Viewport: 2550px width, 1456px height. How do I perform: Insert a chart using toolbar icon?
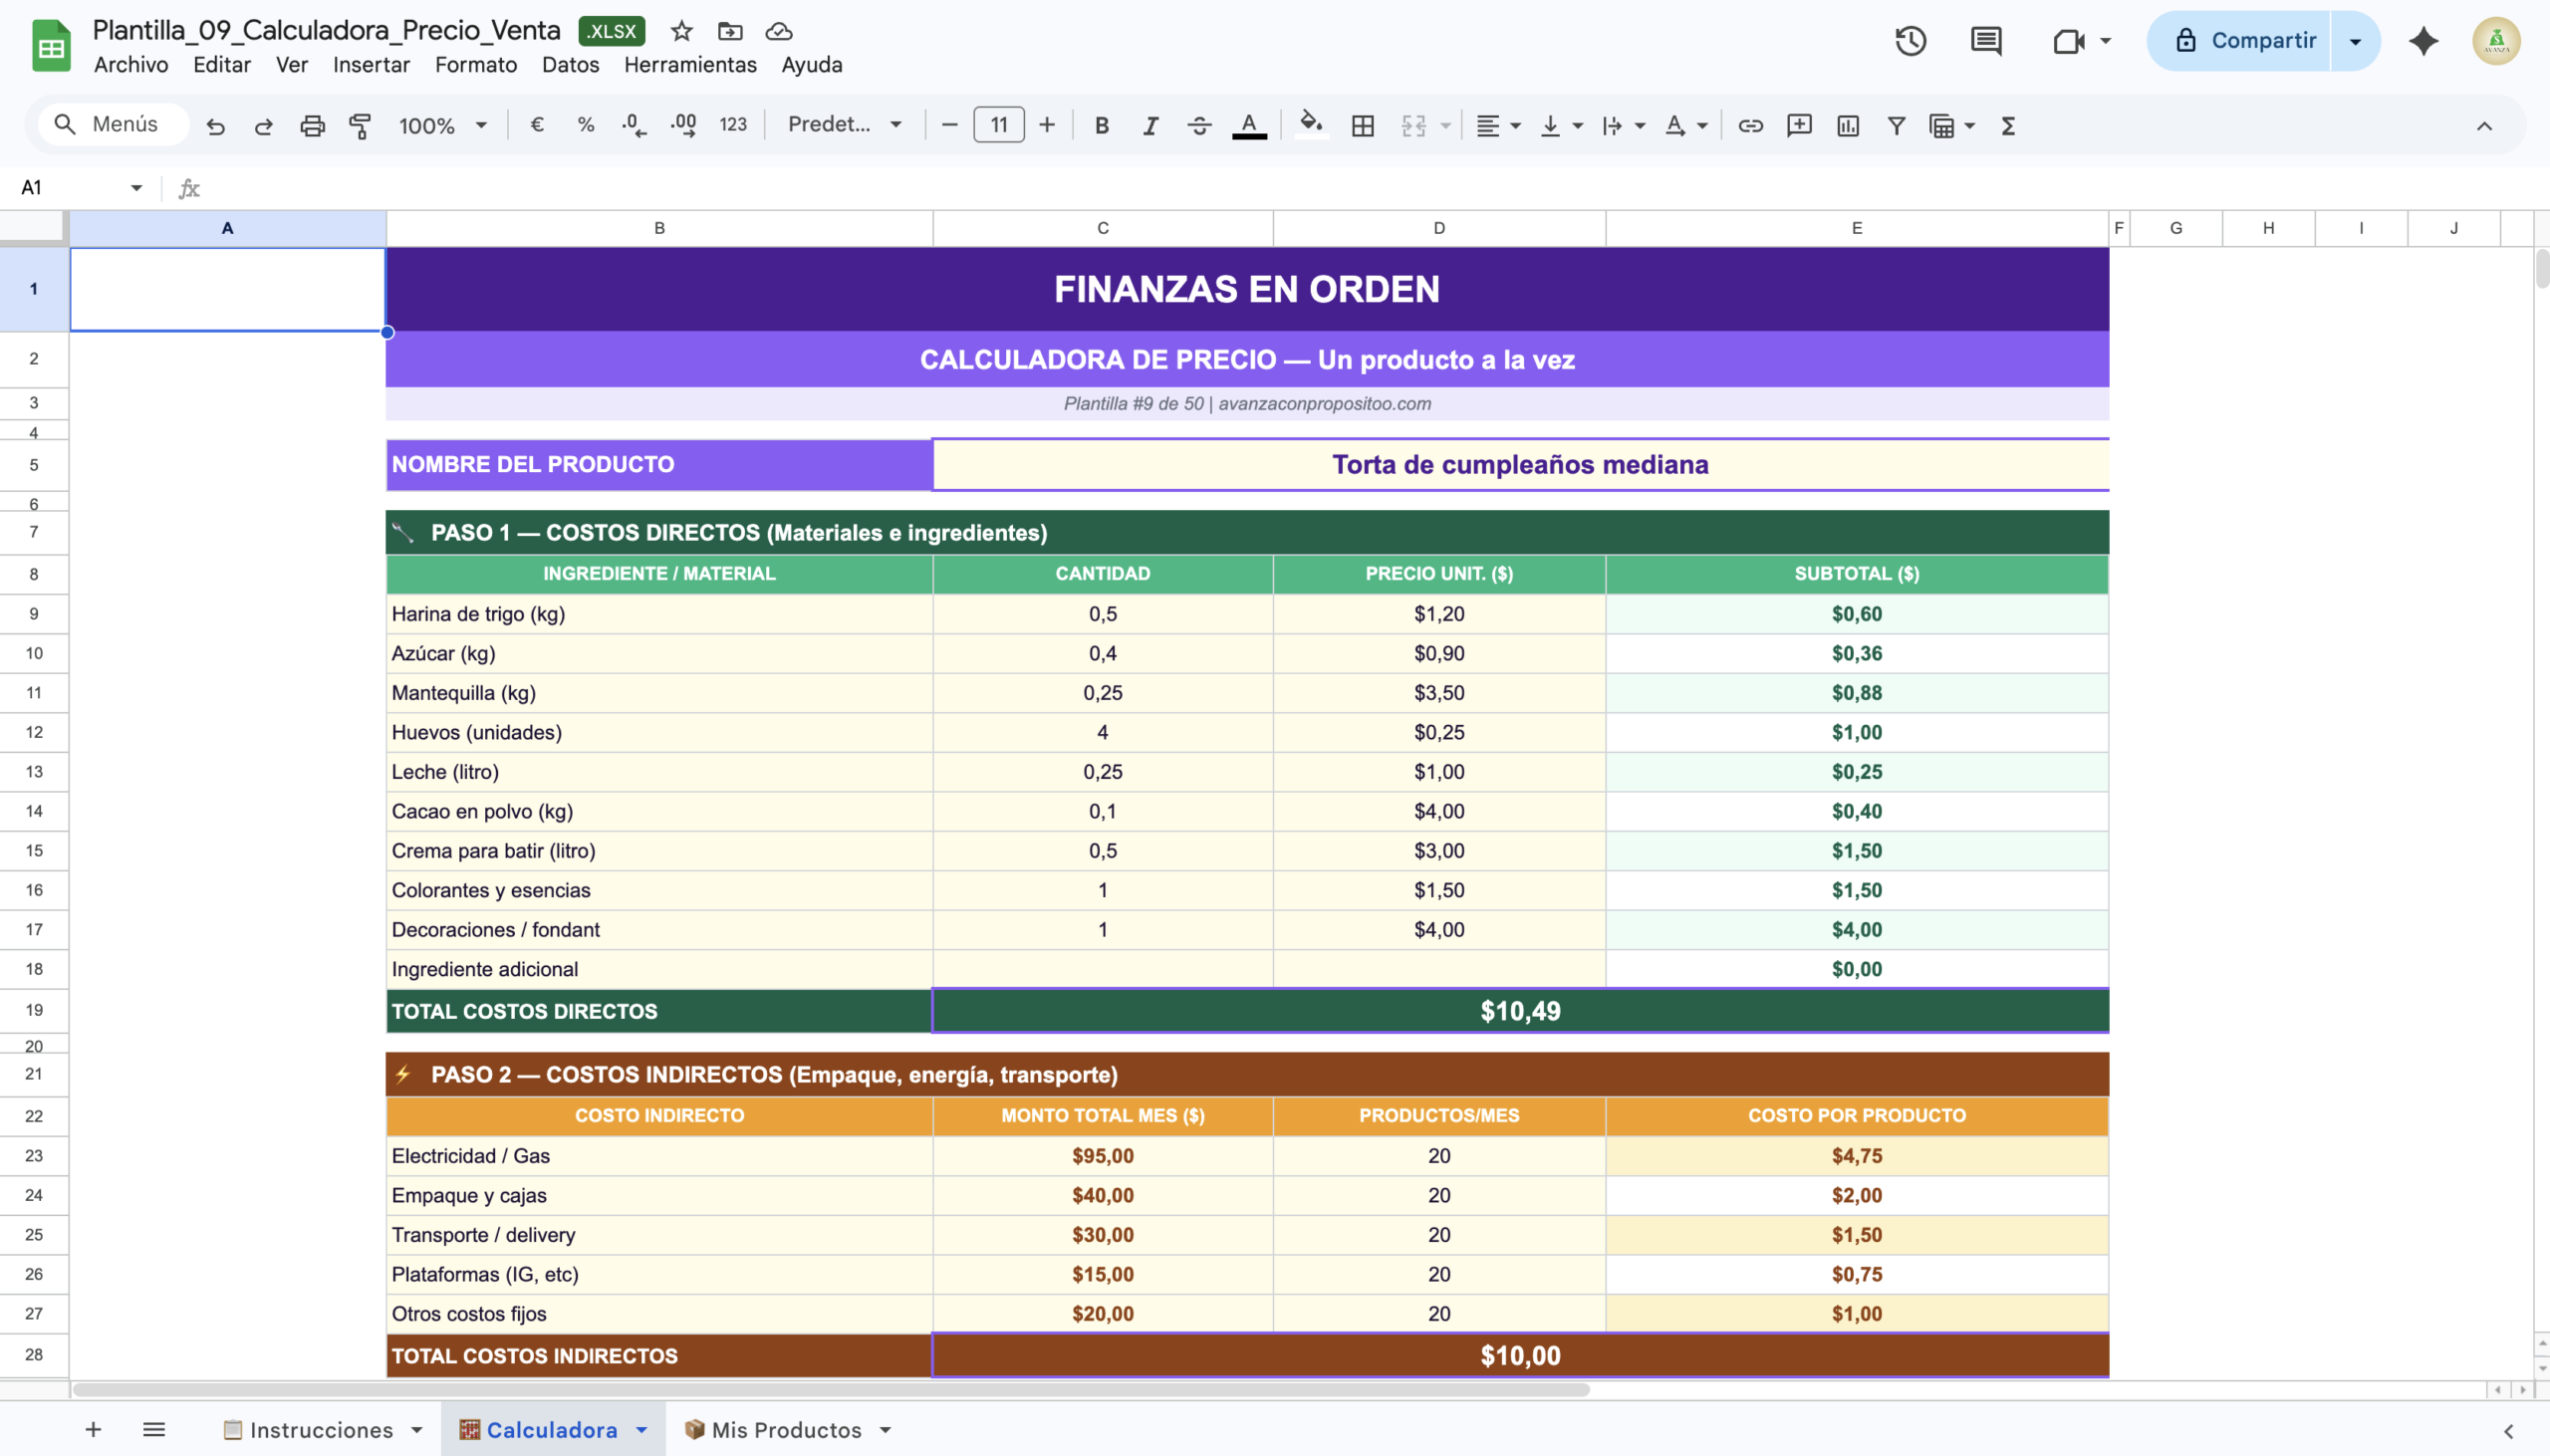(1847, 125)
